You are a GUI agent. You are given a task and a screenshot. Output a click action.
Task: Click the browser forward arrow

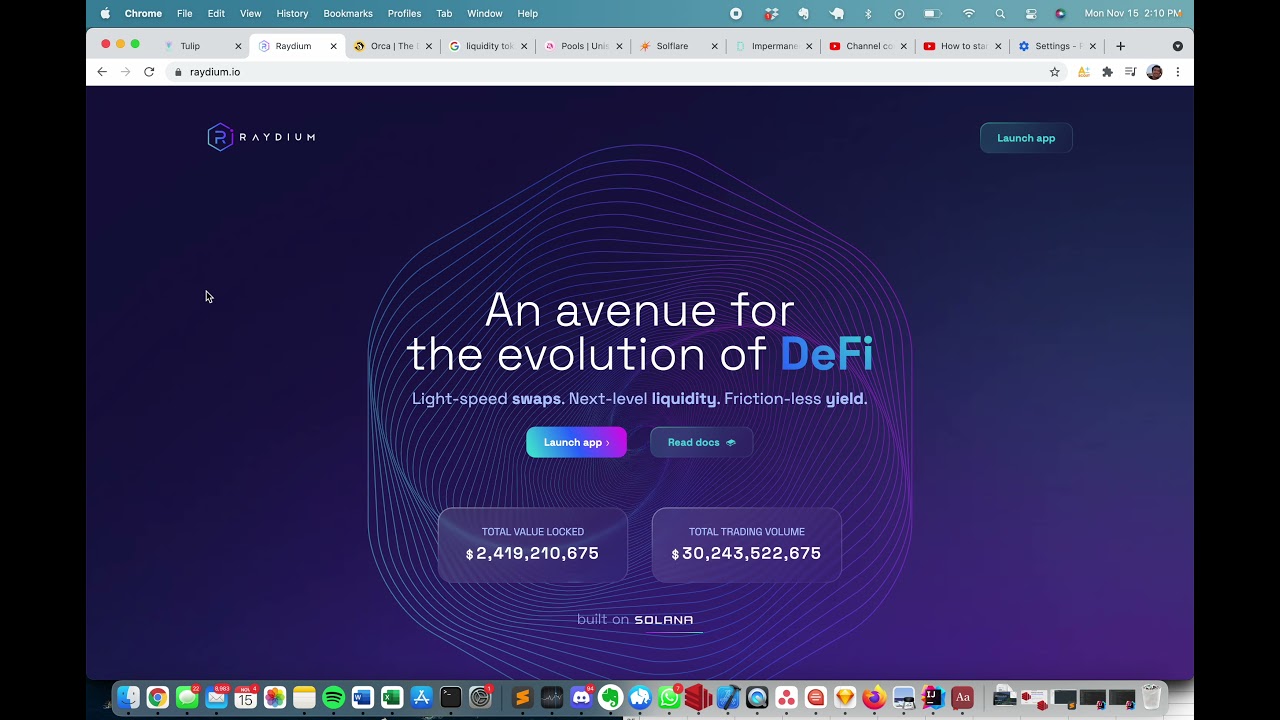(x=125, y=72)
